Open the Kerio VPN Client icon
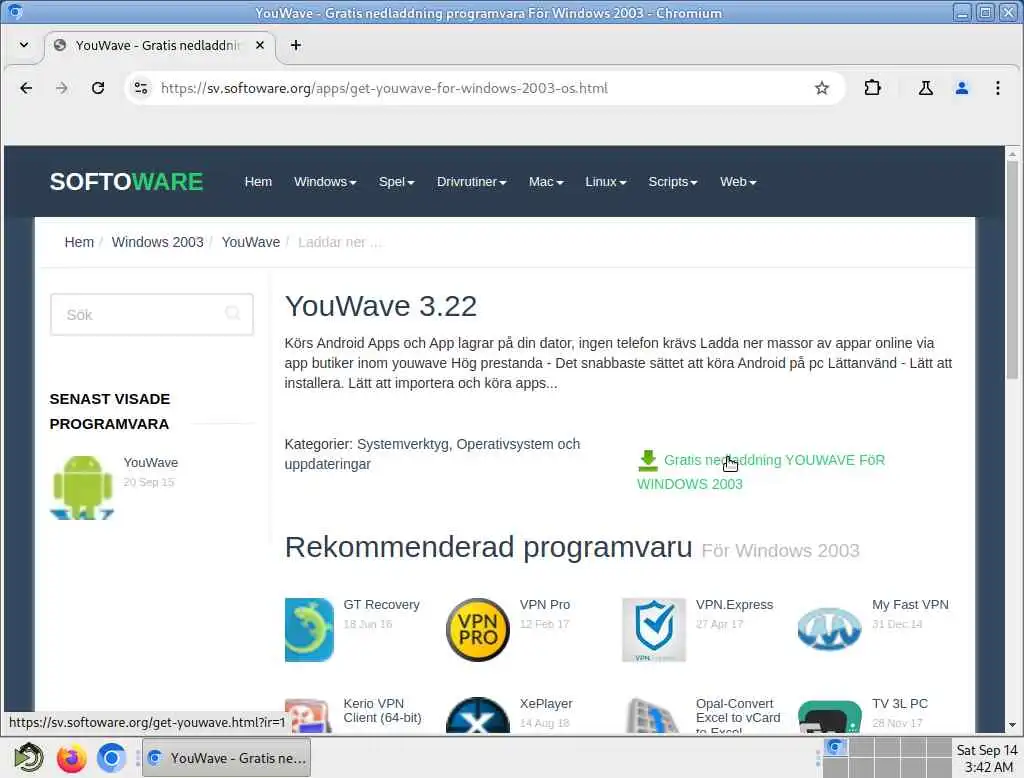The image size is (1024, 778). click(310, 715)
